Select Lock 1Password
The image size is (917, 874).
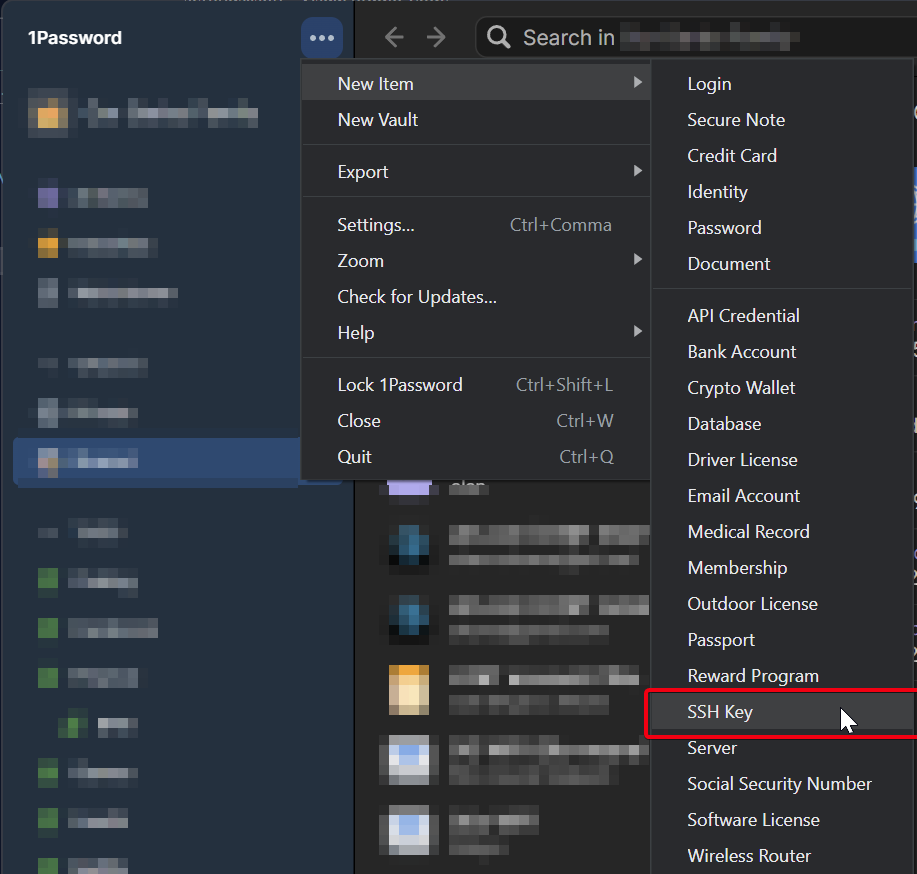(400, 385)
